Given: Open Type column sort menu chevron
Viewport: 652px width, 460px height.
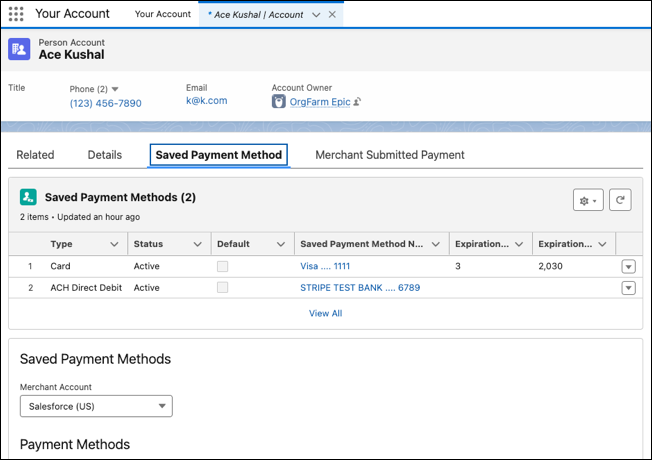Looking at the screenshot, I should click(114, 244).
